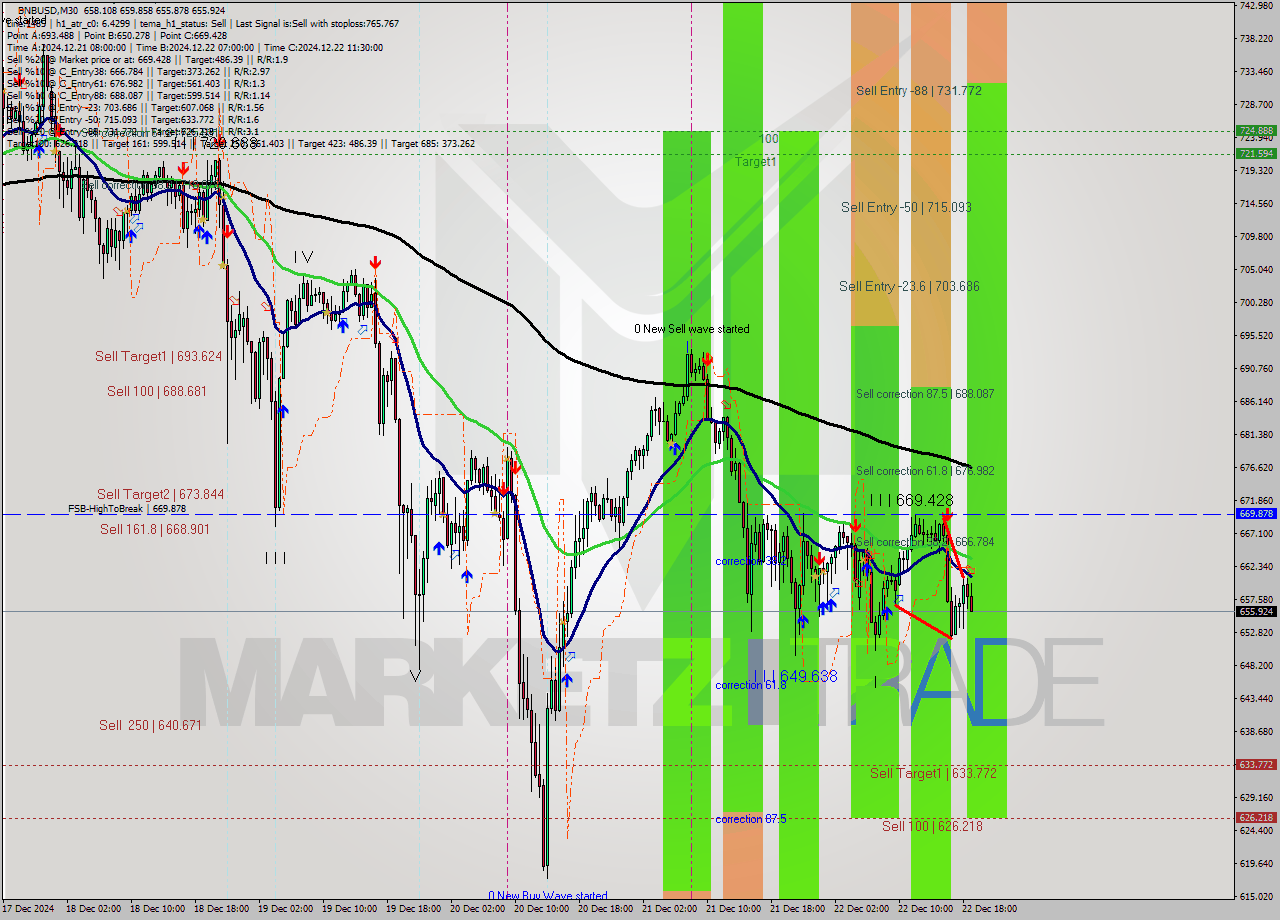Click the 'Target 685: 373.262' info text

tap(433, 143)
